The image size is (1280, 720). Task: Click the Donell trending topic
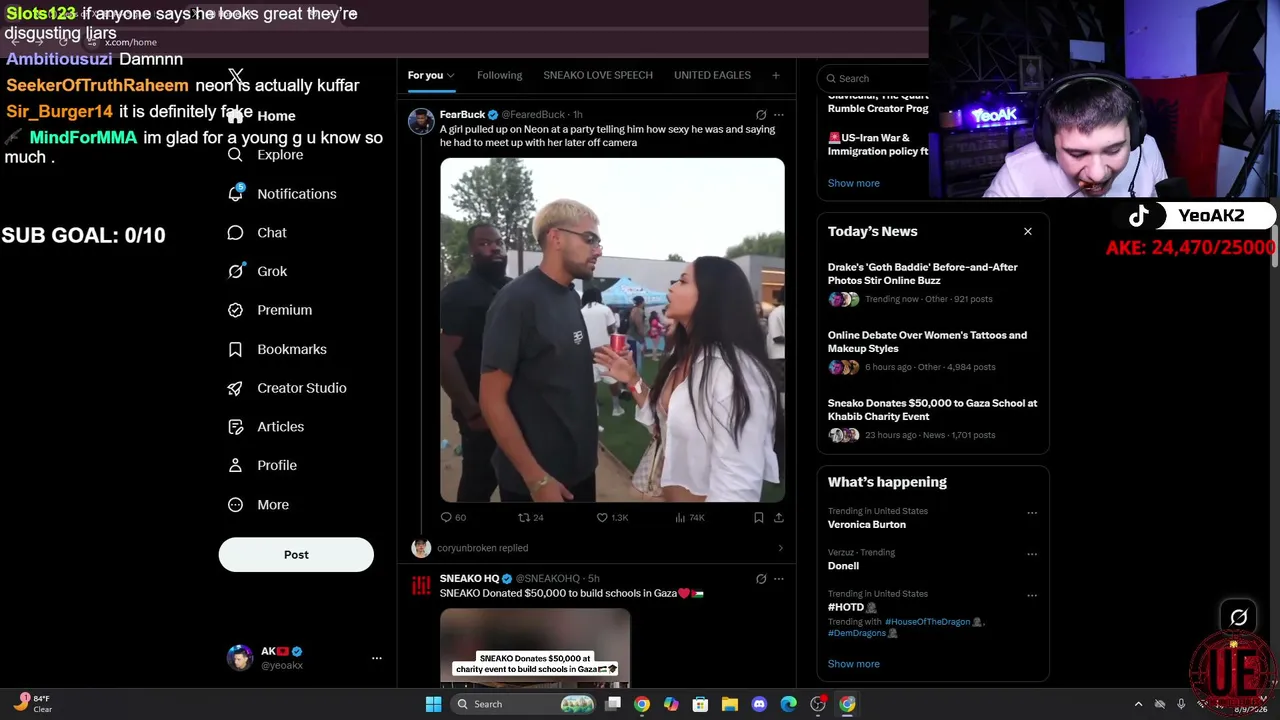(x=843, y=566)
